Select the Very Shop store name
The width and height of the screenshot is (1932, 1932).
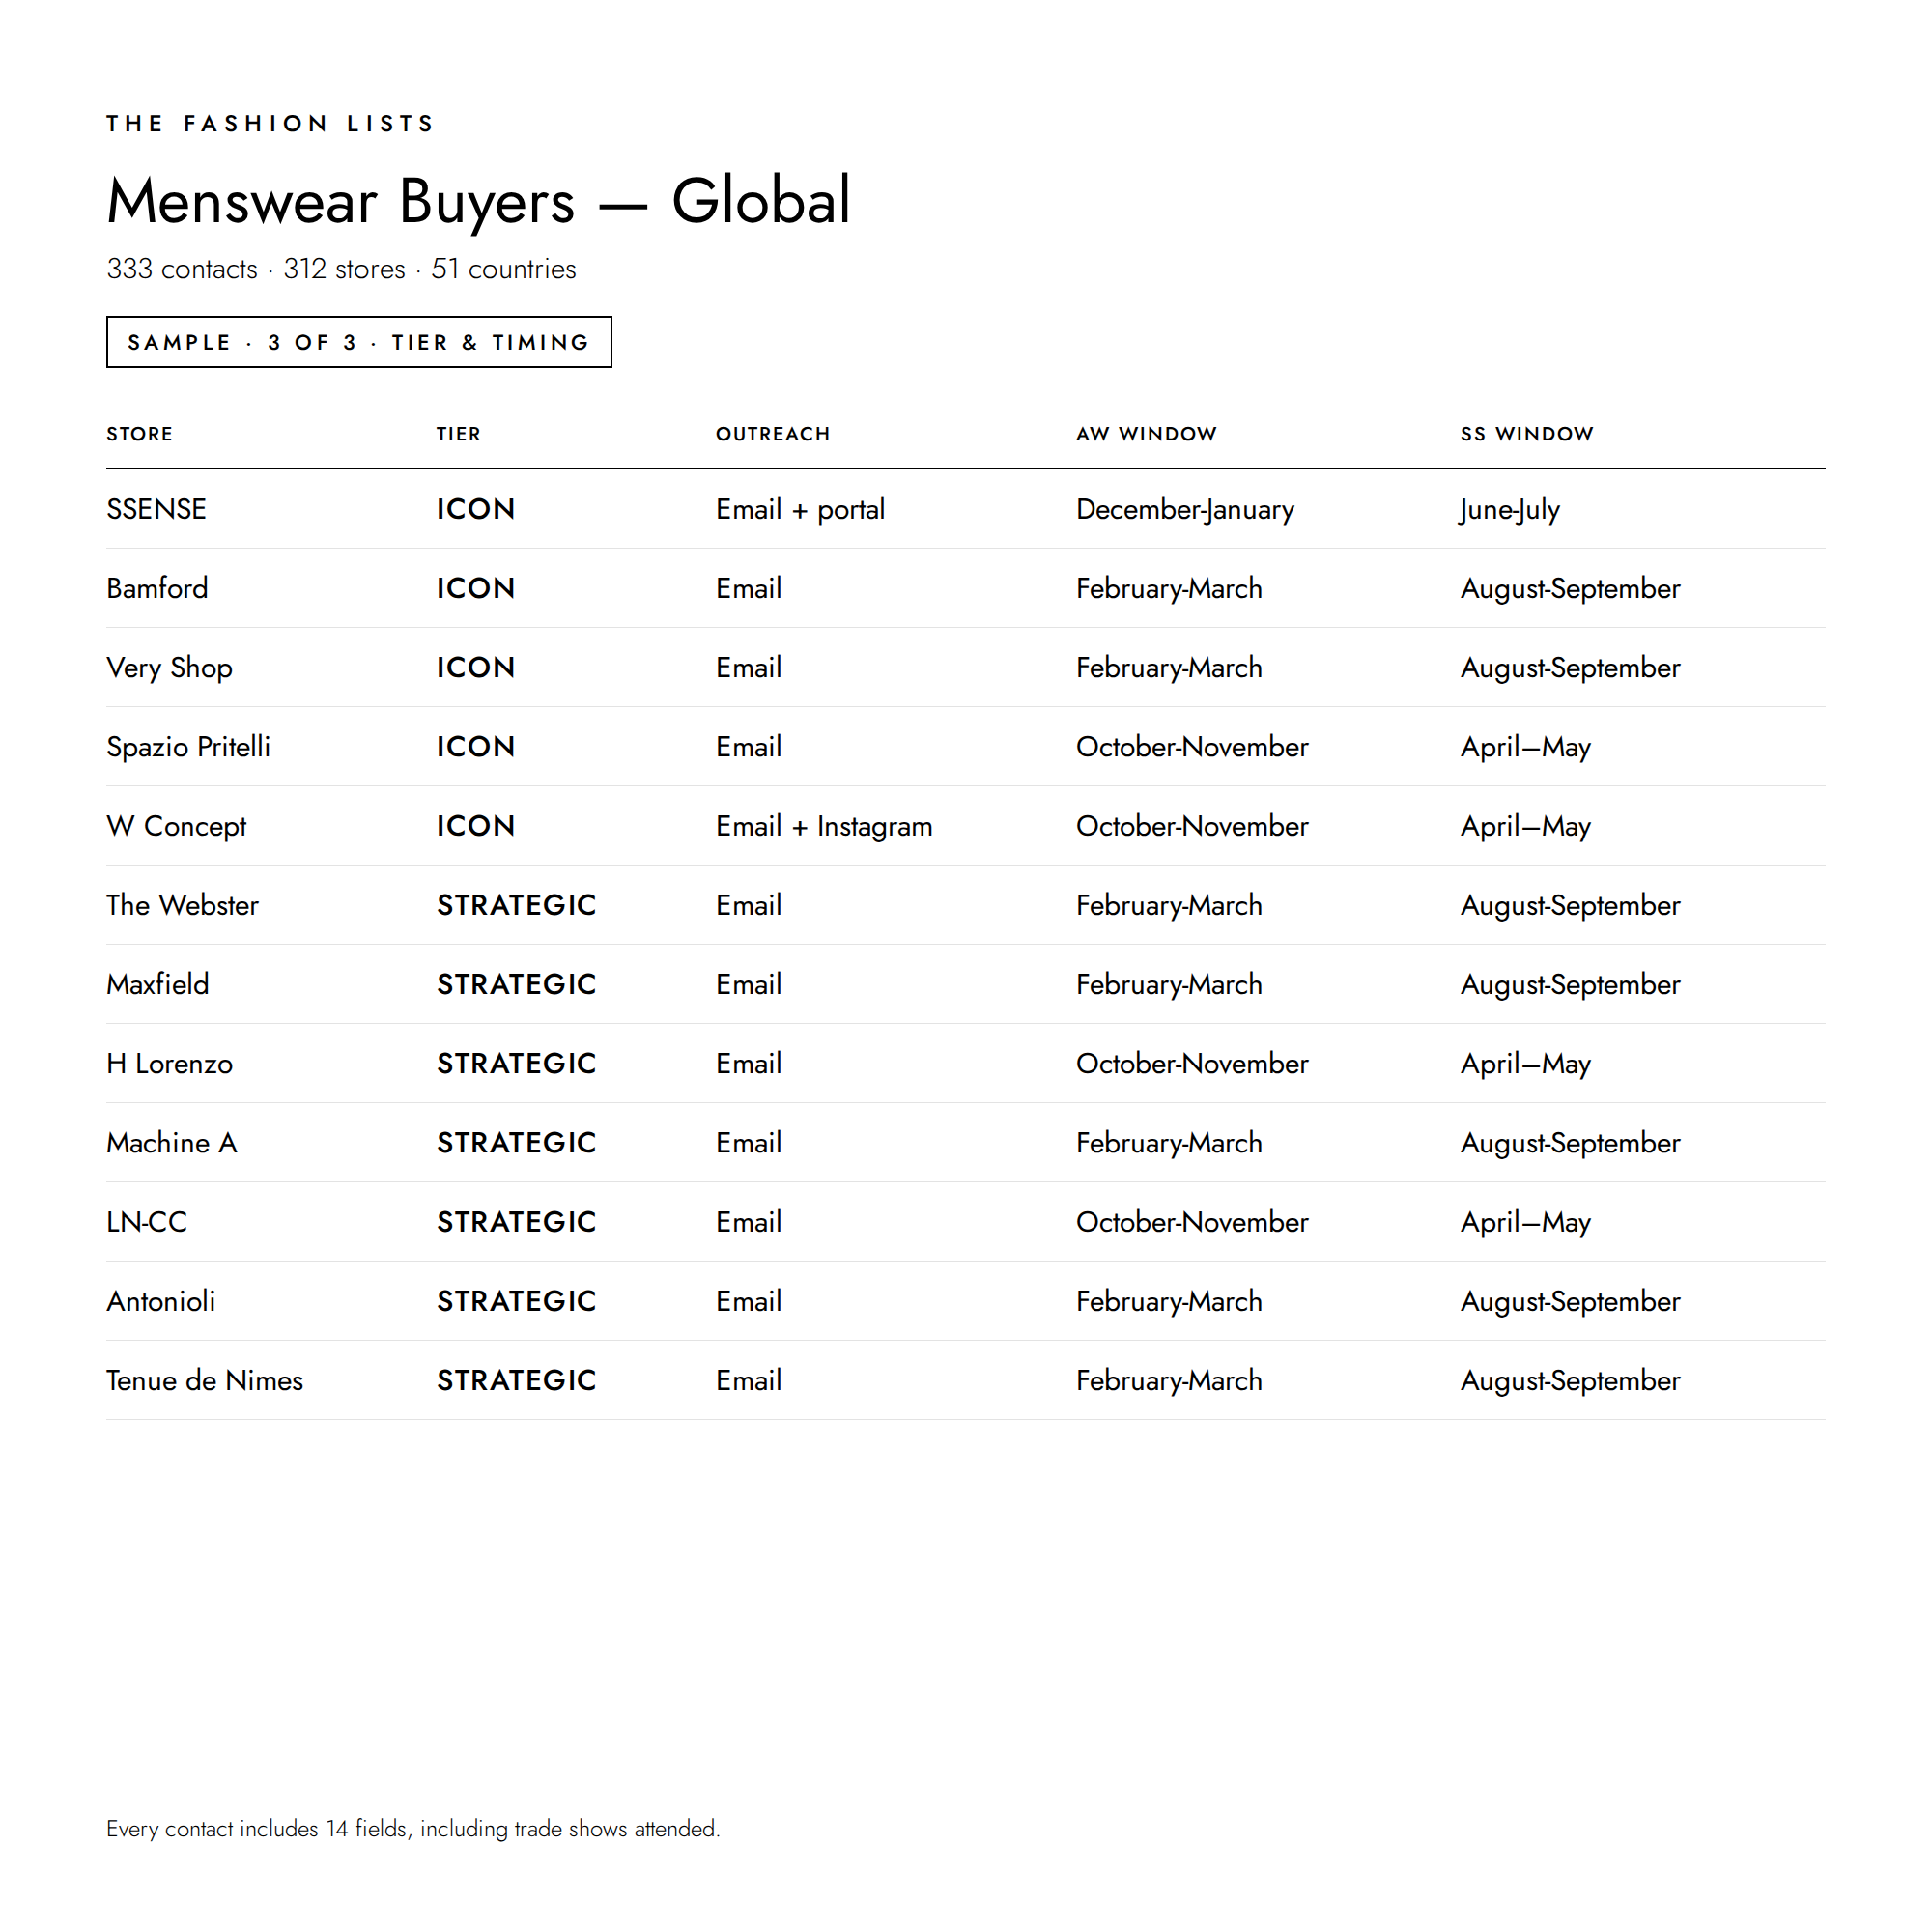coord(170,668)
